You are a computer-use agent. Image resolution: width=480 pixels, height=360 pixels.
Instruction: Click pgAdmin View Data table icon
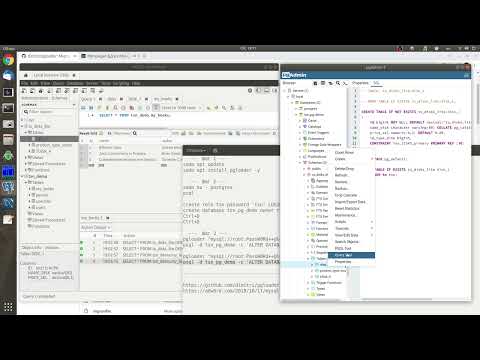click(323, 83)
